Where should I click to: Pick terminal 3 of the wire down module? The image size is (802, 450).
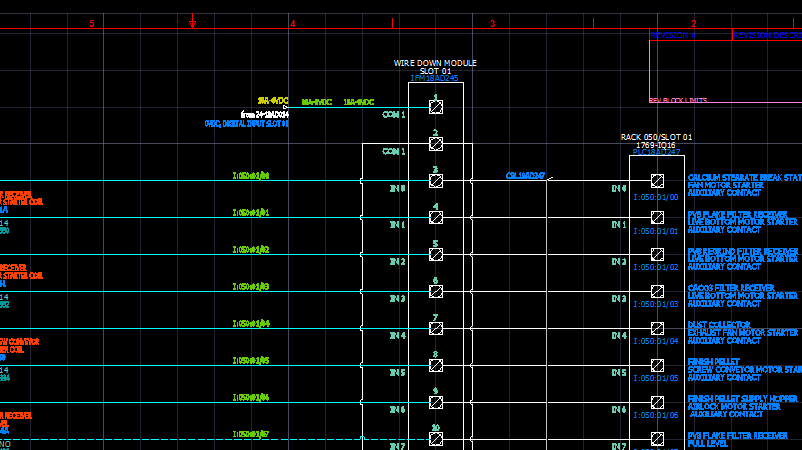(x=436, y=181)
